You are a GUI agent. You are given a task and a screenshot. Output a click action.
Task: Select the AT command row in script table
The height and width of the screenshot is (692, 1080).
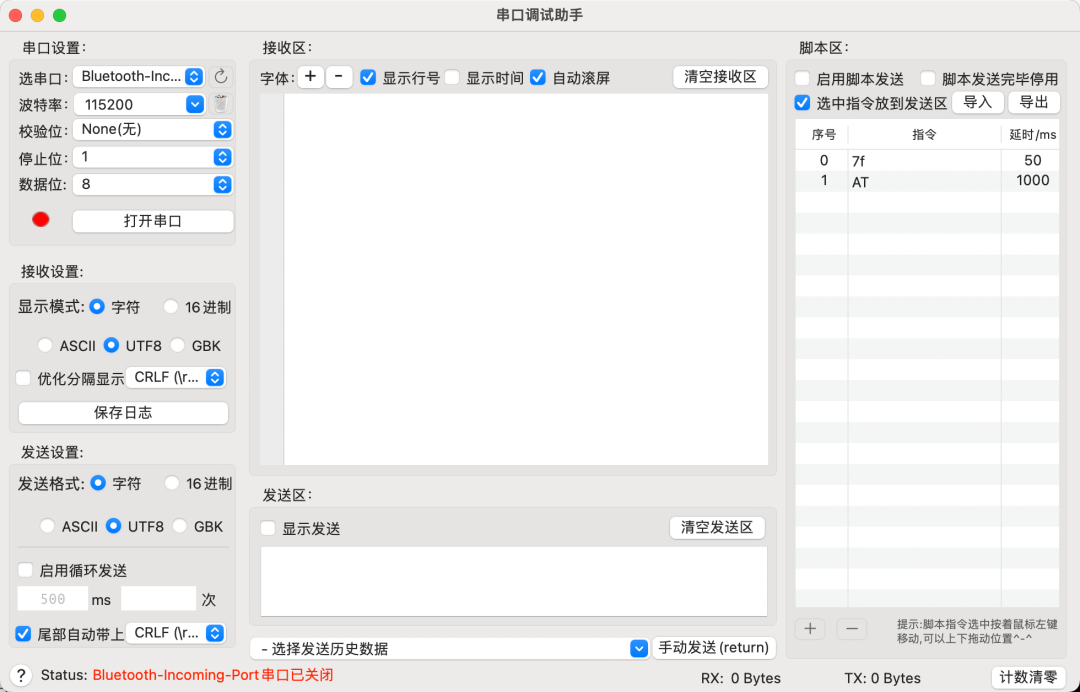(x=923, y=181)
